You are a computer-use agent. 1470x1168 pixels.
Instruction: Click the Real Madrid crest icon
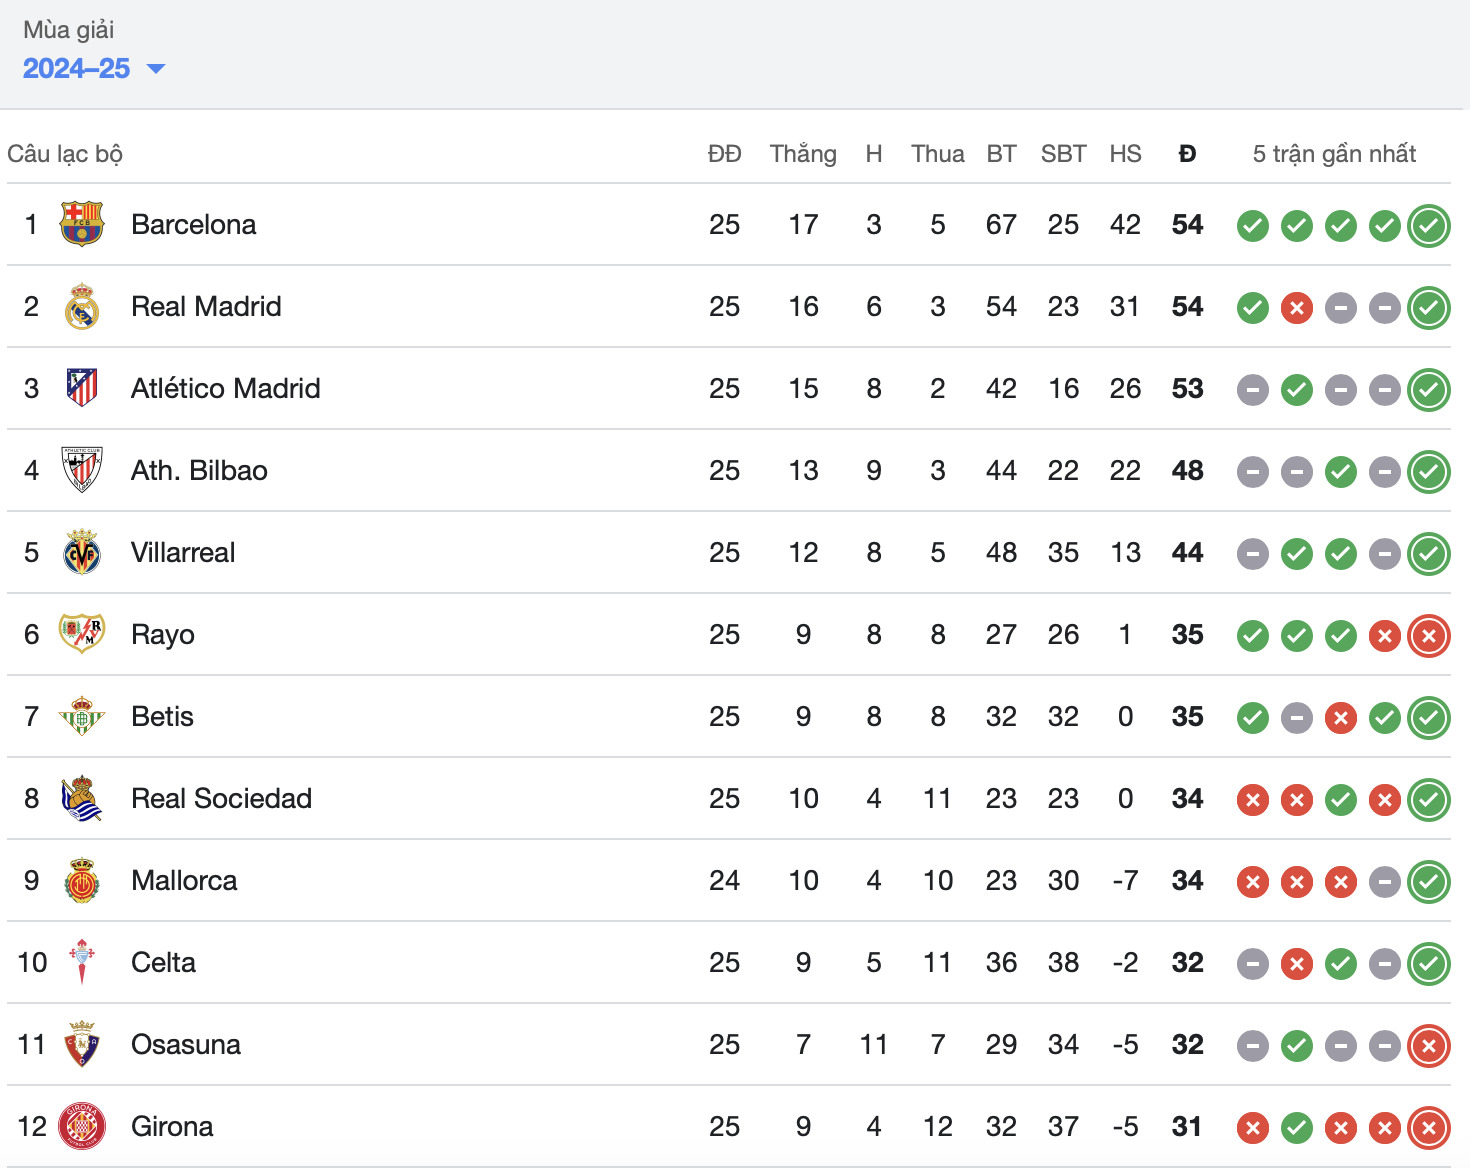82,306
